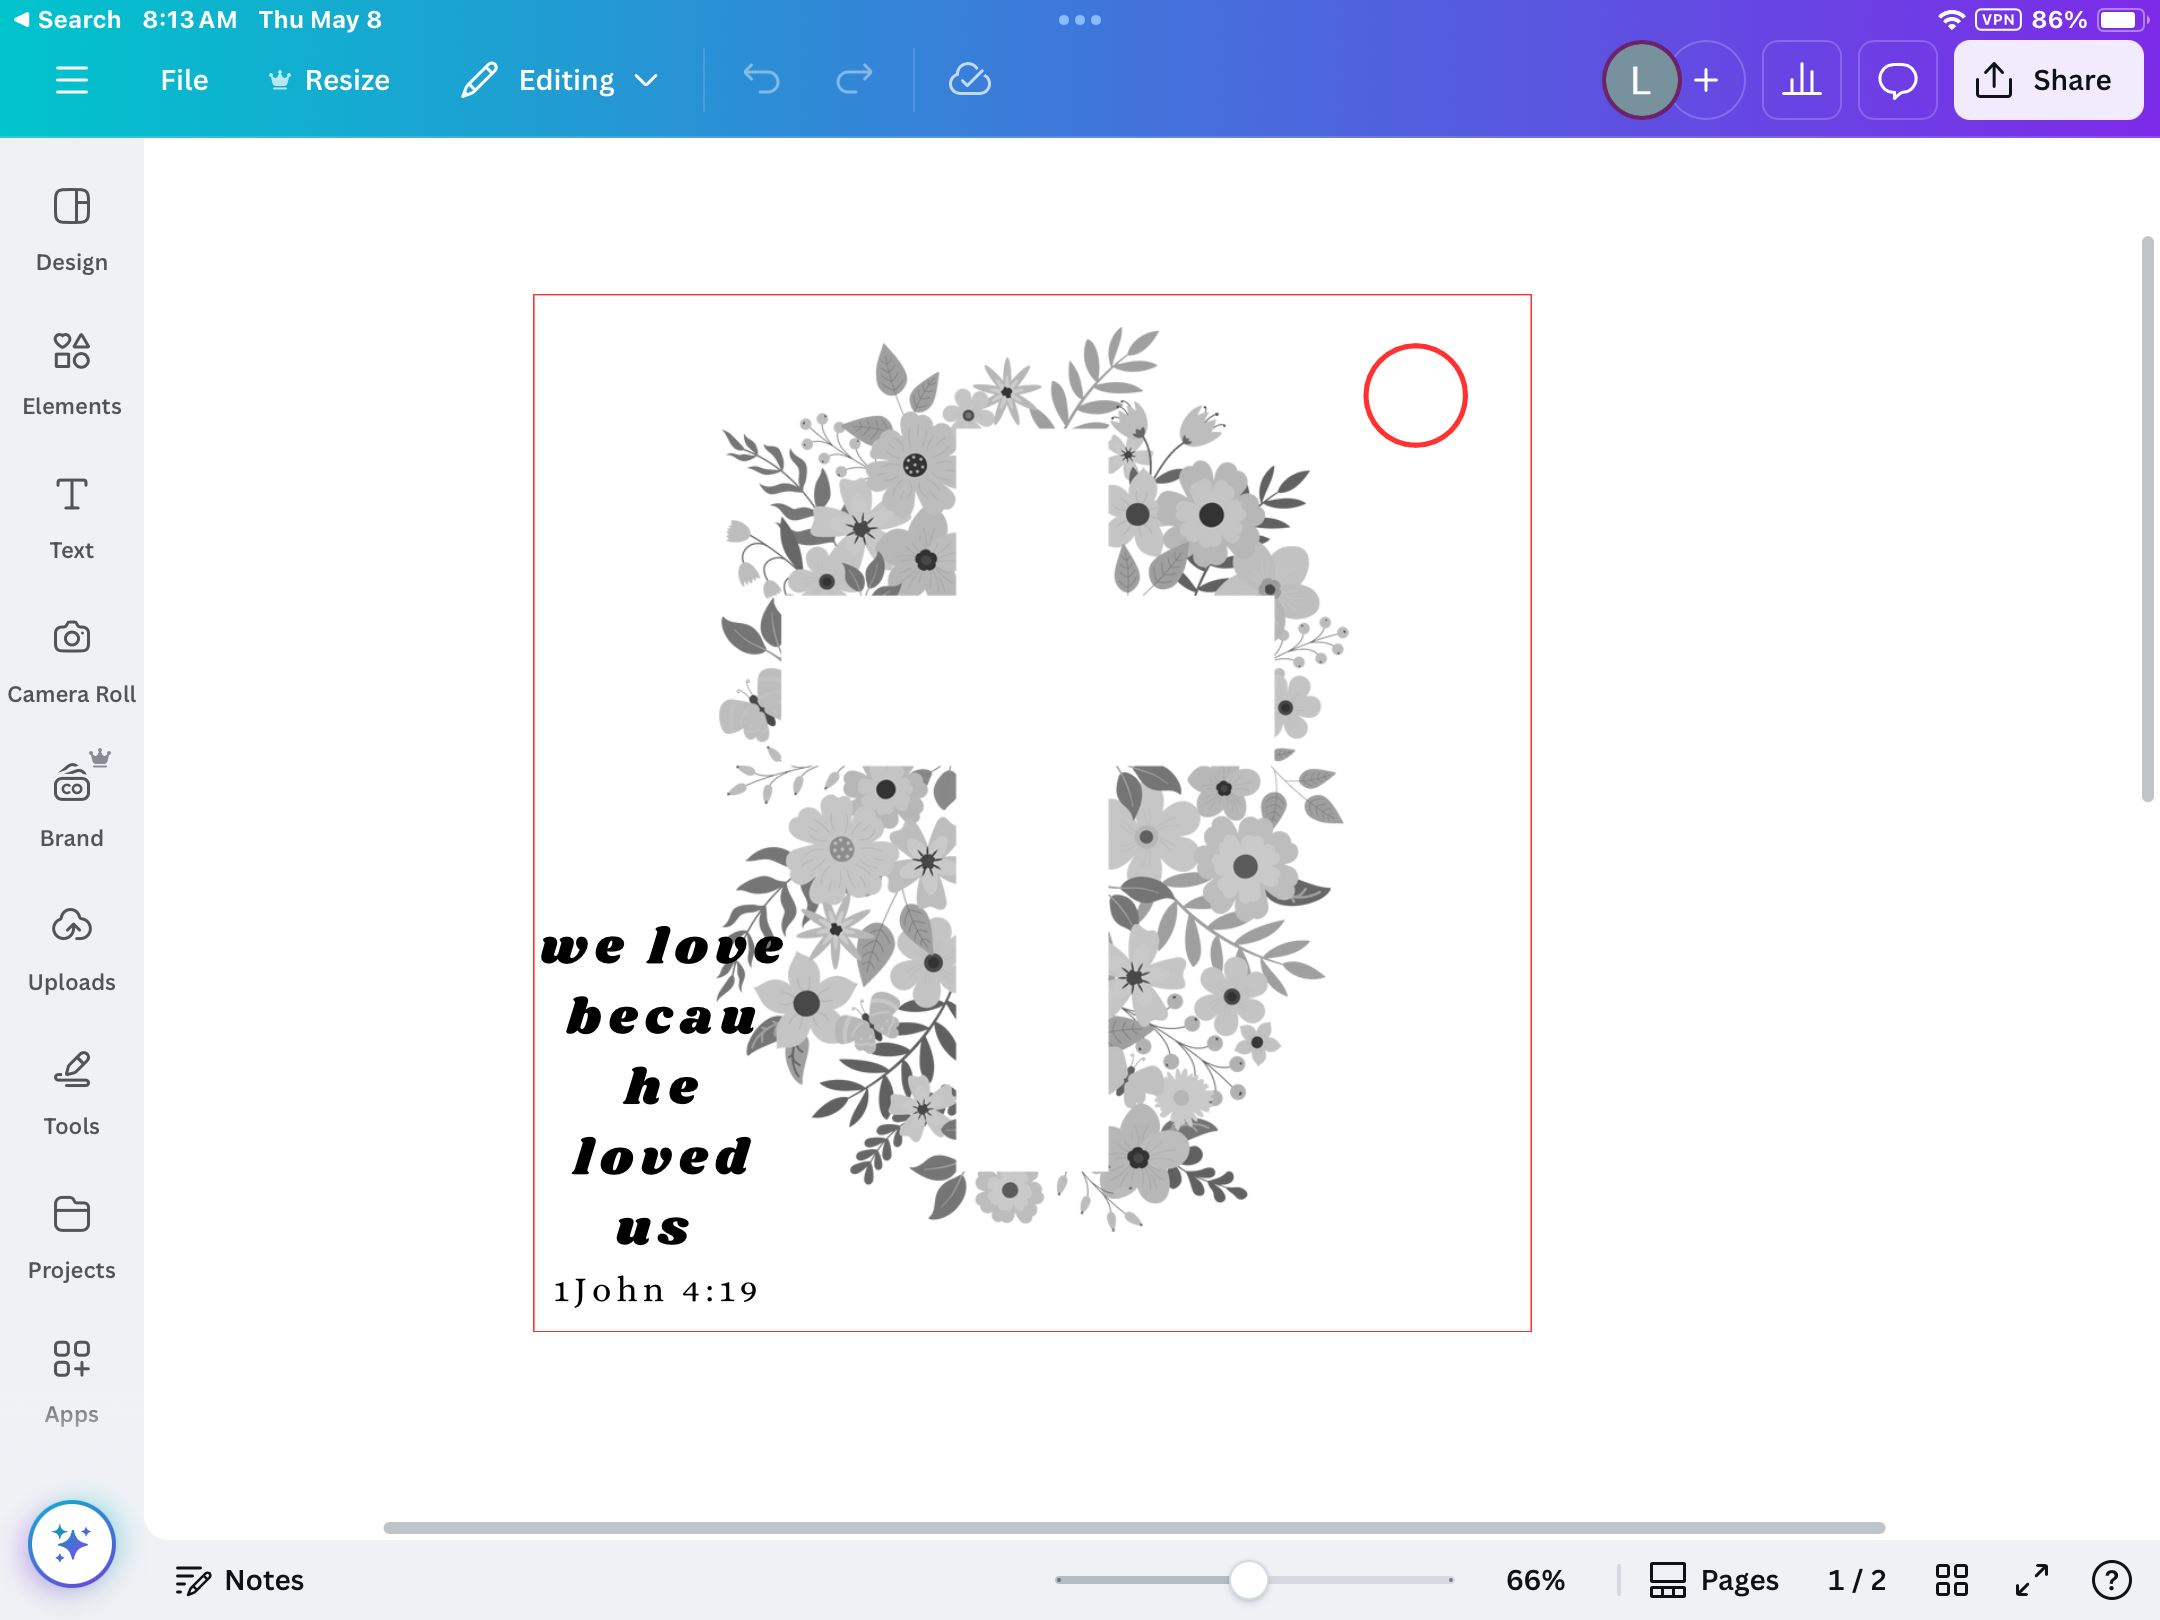Screen dimensions: 2160x1620
Task: Open the Resize menu
Action: coord(329,80)
